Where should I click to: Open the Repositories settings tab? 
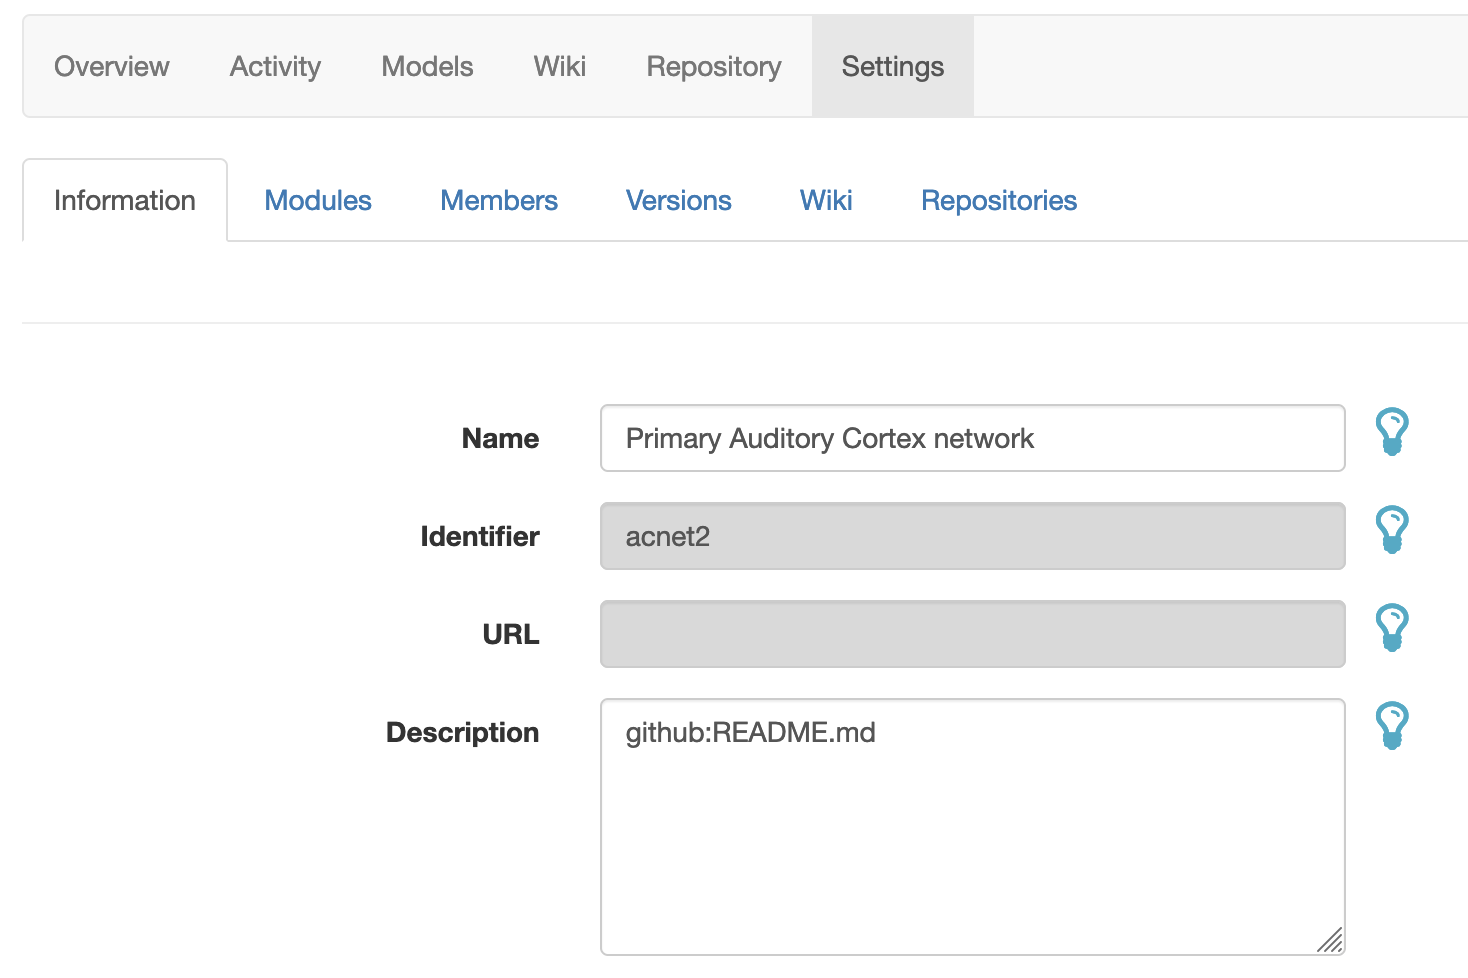[x=998, y=200]
